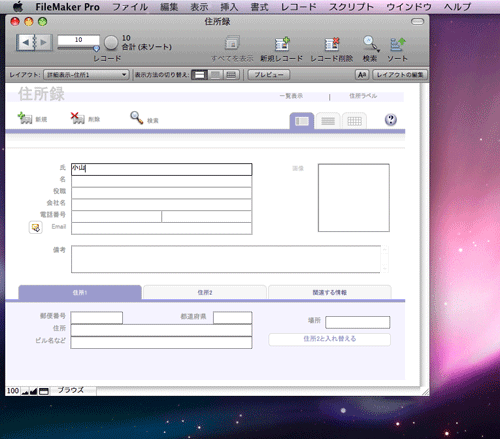Click the 場所 location field
Image resolution: width=500 pixels, height=439 pixels.
(x=358, y=322)
